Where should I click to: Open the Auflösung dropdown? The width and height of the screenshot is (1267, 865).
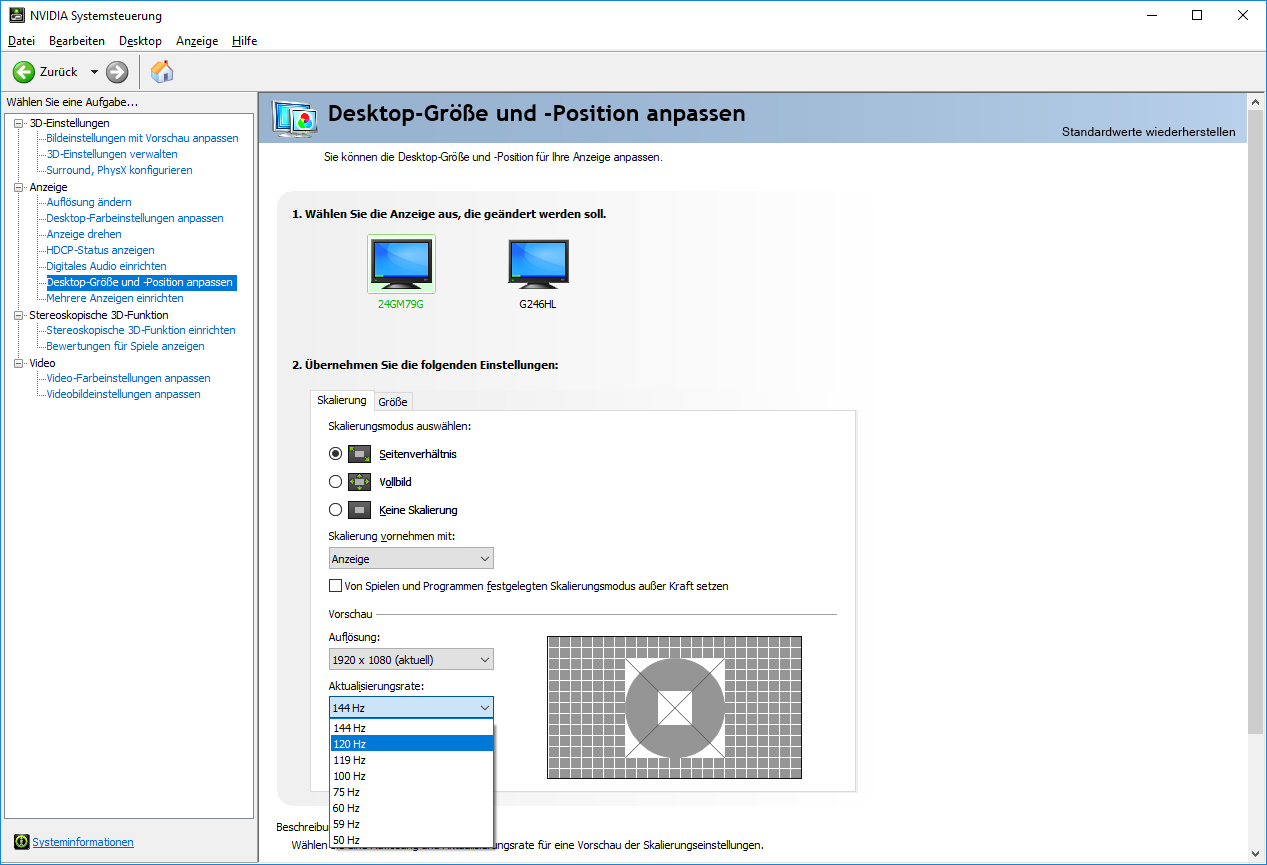(411, 660)
